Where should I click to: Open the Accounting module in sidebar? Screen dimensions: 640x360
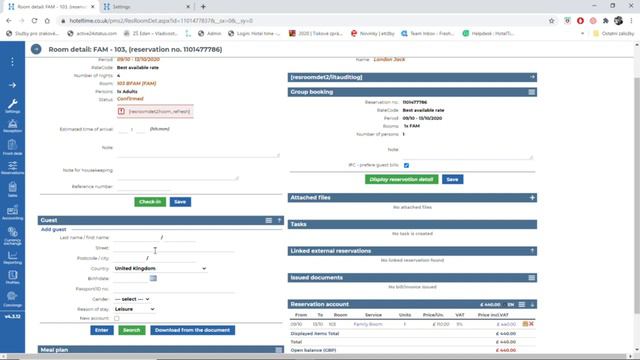12,212
